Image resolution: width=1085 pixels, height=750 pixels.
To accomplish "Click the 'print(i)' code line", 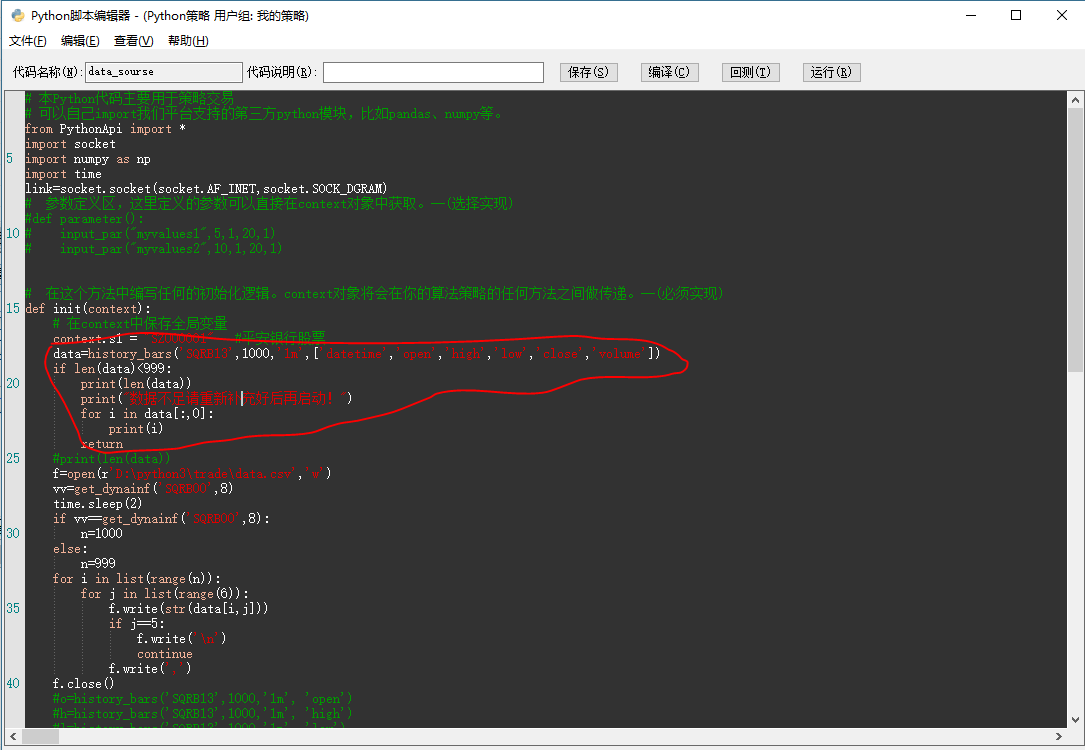I will pos(136,429).
